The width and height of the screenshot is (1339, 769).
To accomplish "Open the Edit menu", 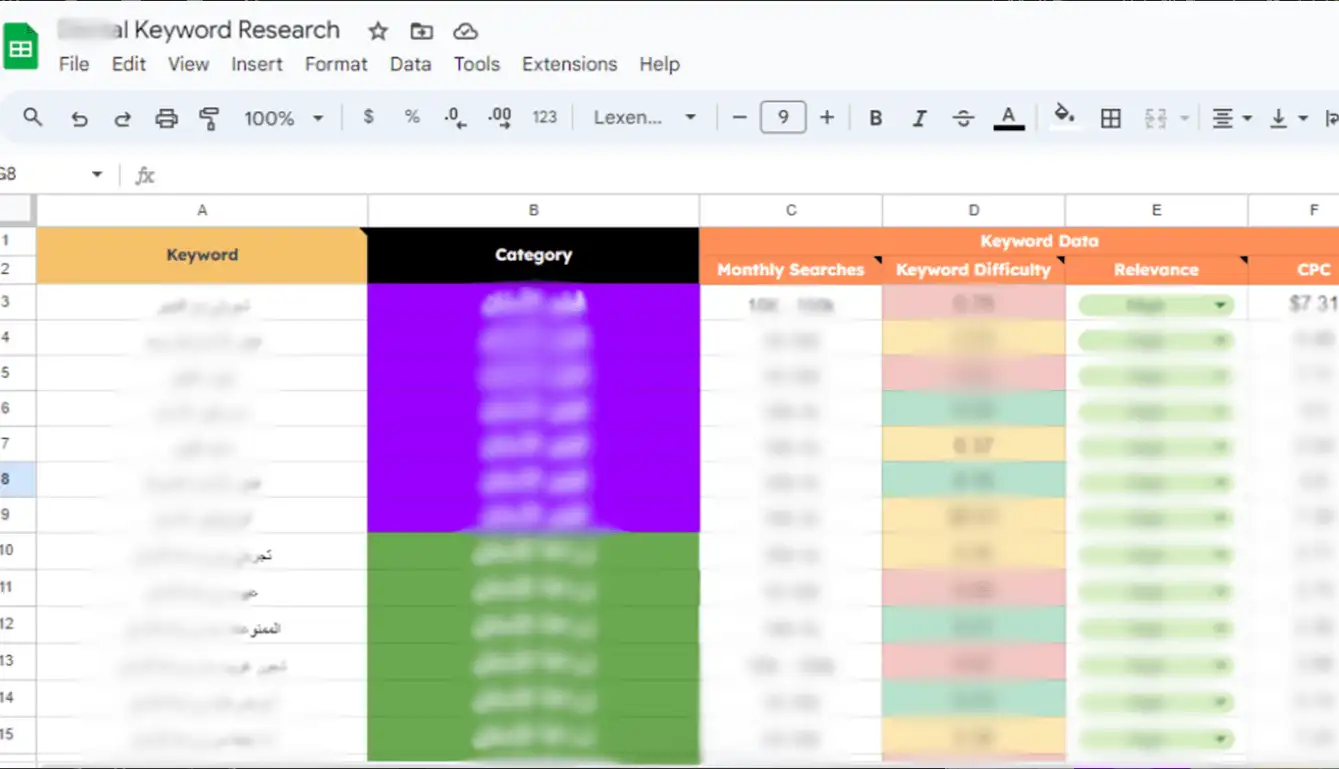I will pos(129,64).
